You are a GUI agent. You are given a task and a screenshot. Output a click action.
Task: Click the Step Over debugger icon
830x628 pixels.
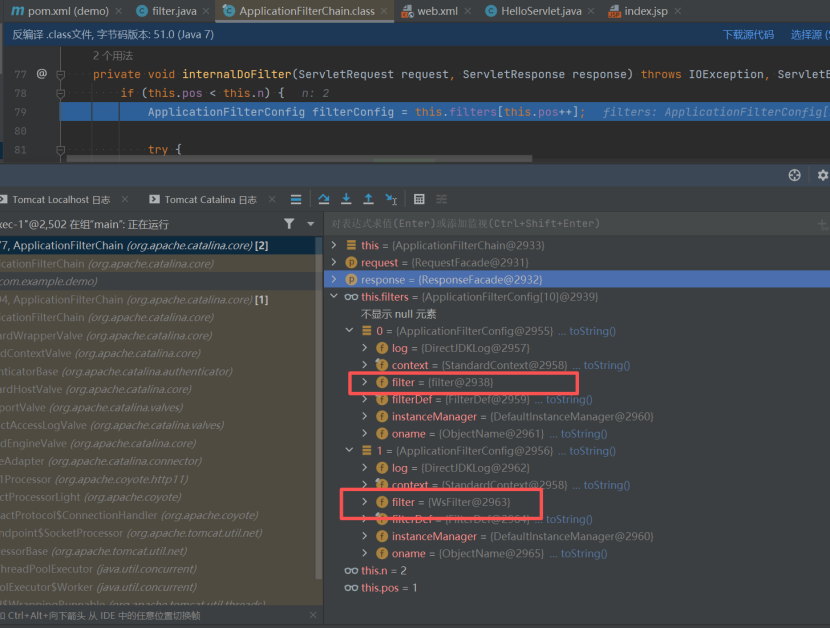click(x=324, y=199)
